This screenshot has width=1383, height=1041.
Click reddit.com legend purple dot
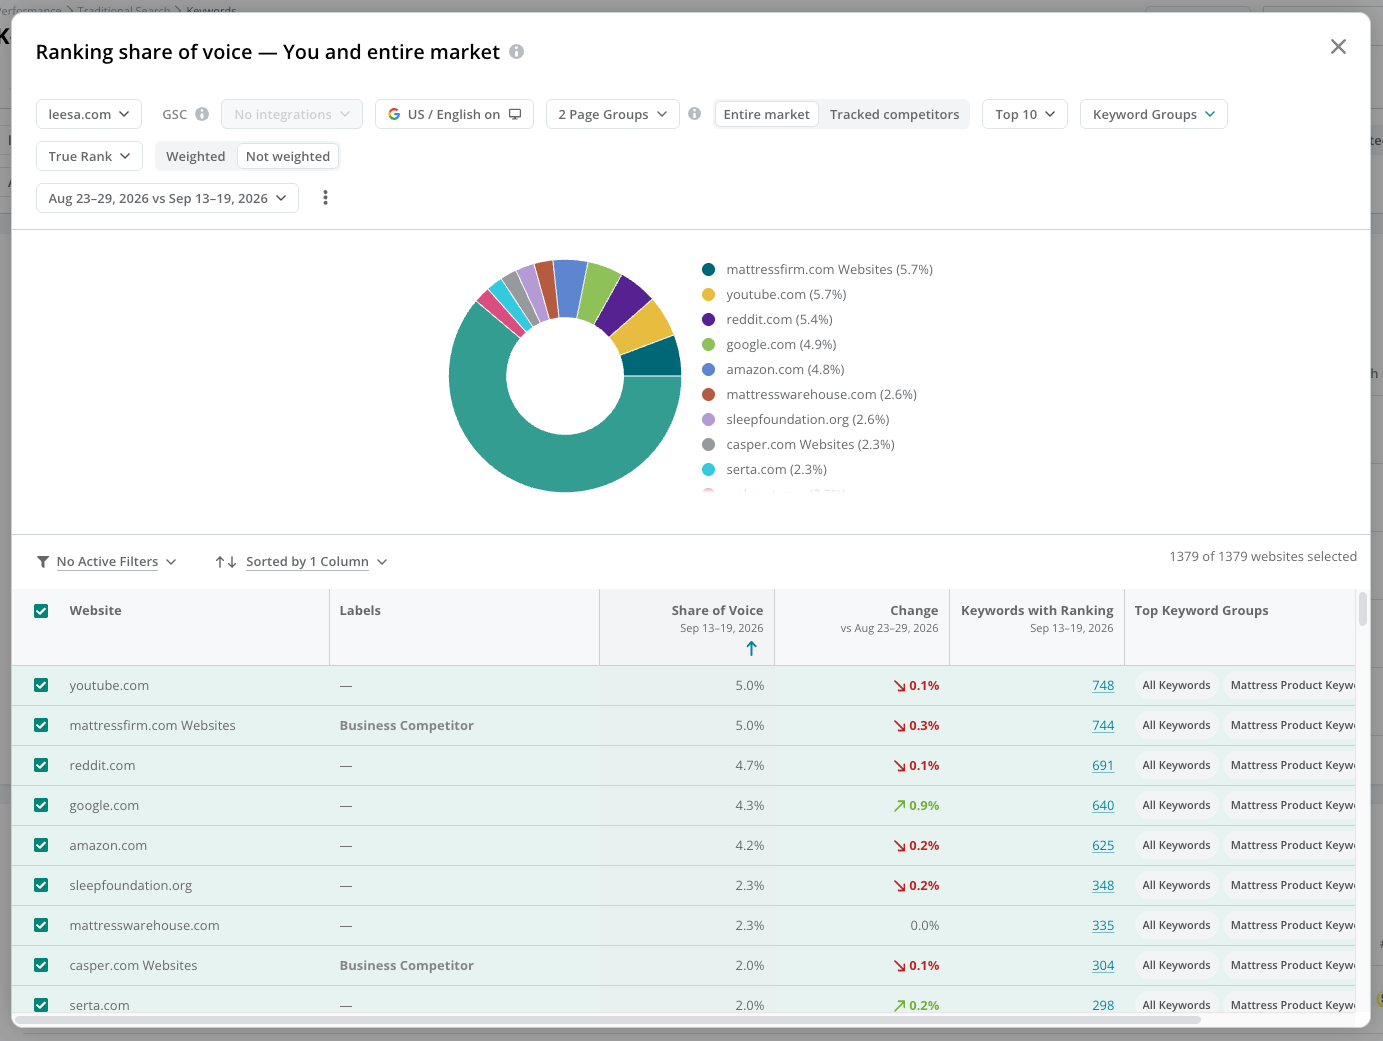(x=708, y=319)
